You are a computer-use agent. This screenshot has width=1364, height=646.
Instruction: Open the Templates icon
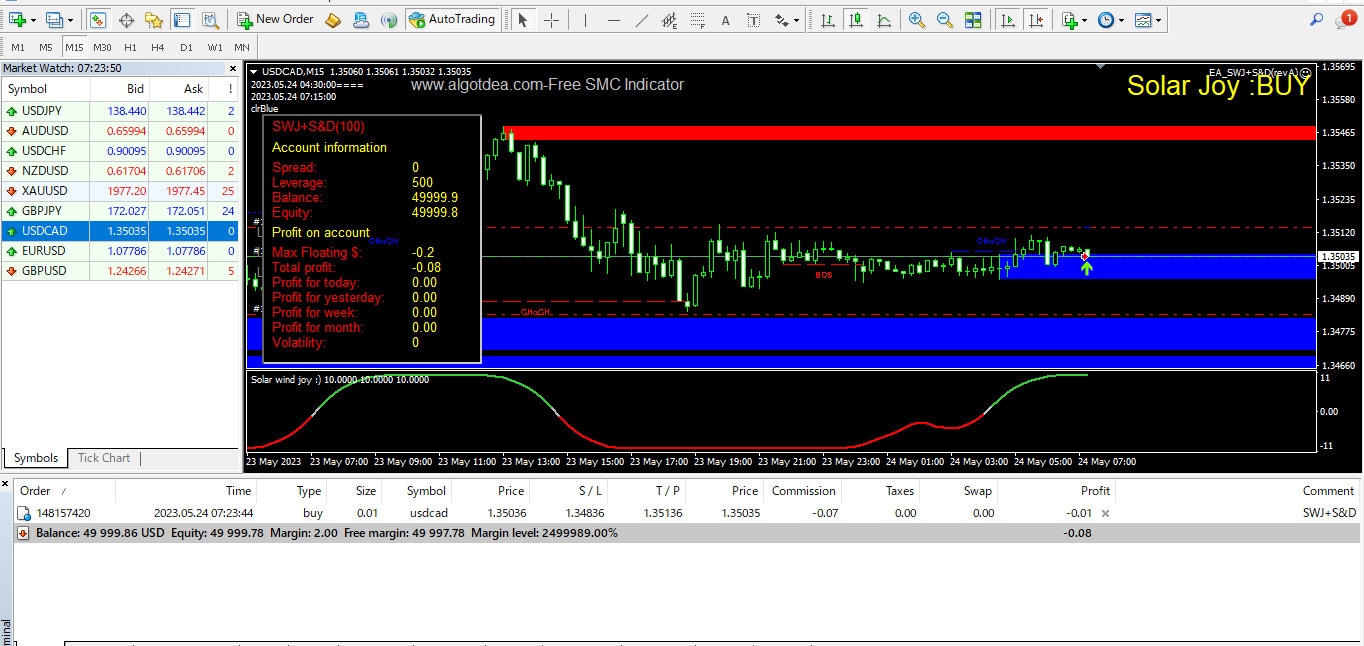(1143, 19)
